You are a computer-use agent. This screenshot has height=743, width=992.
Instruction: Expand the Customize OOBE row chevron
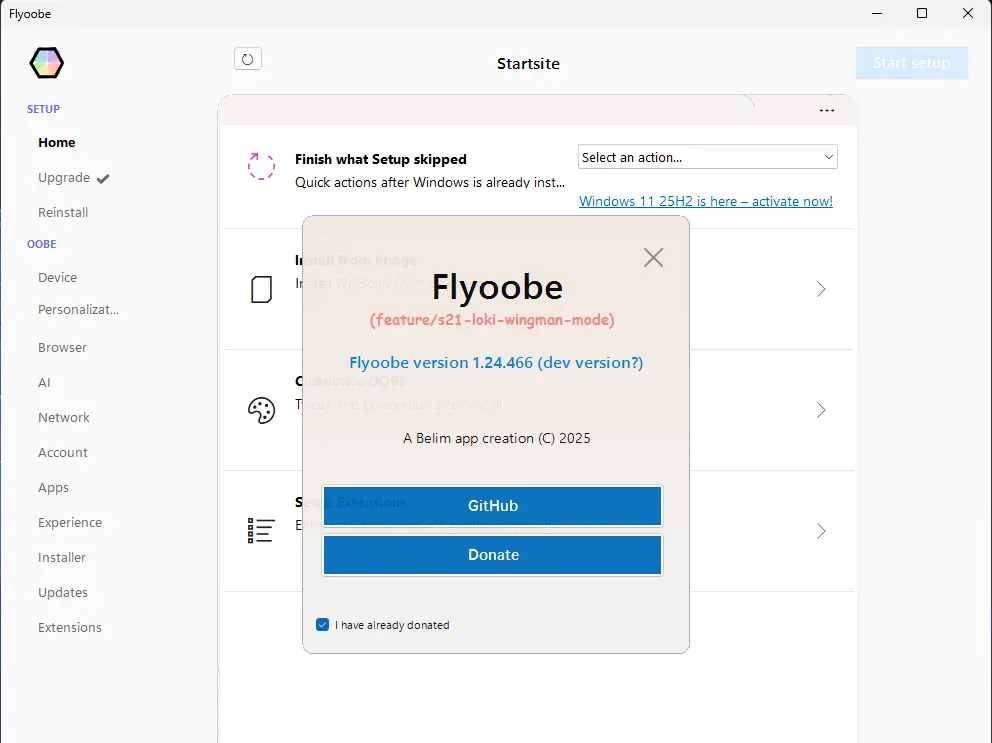(821, 410)
